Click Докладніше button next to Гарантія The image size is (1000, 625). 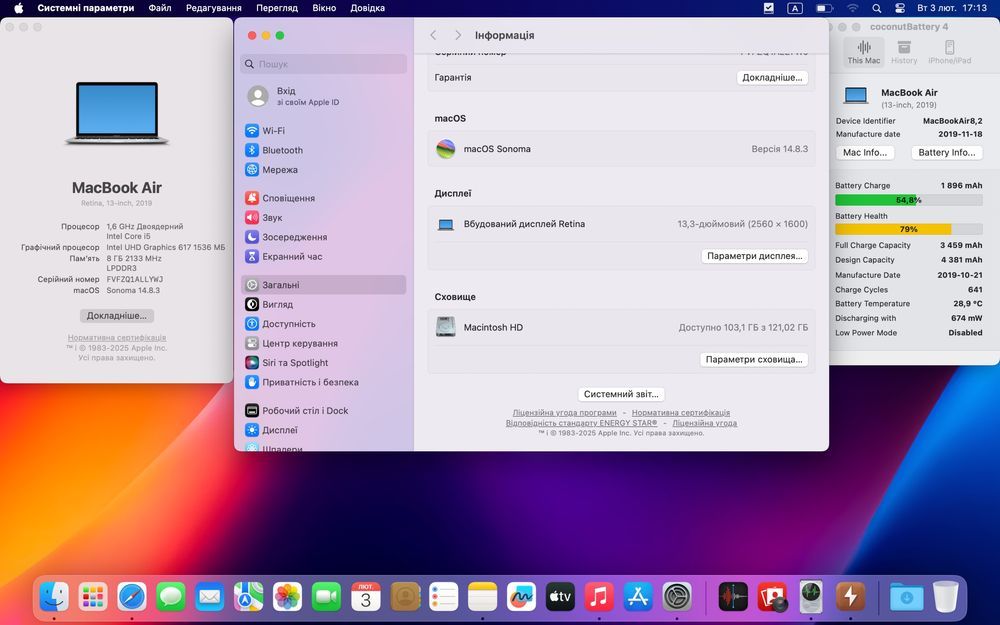772,77
